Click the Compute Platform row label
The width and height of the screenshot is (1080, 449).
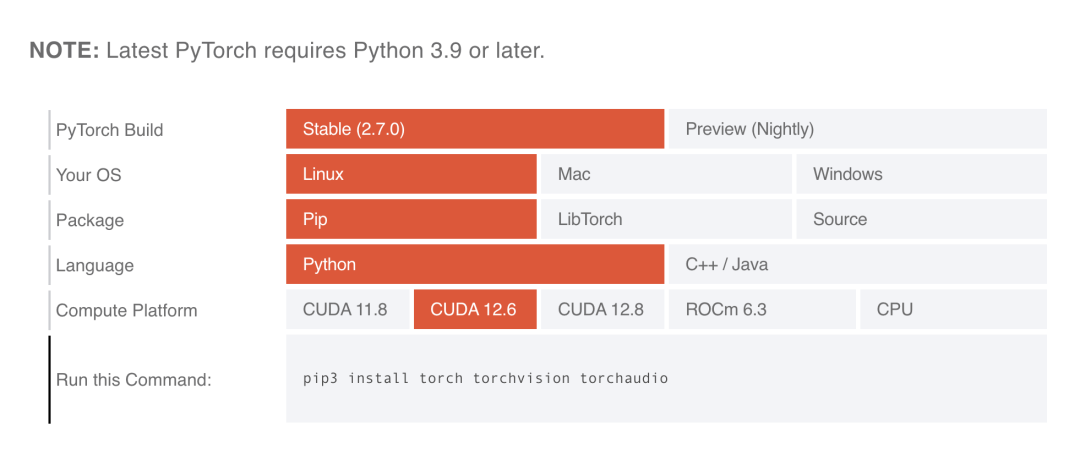127,311
